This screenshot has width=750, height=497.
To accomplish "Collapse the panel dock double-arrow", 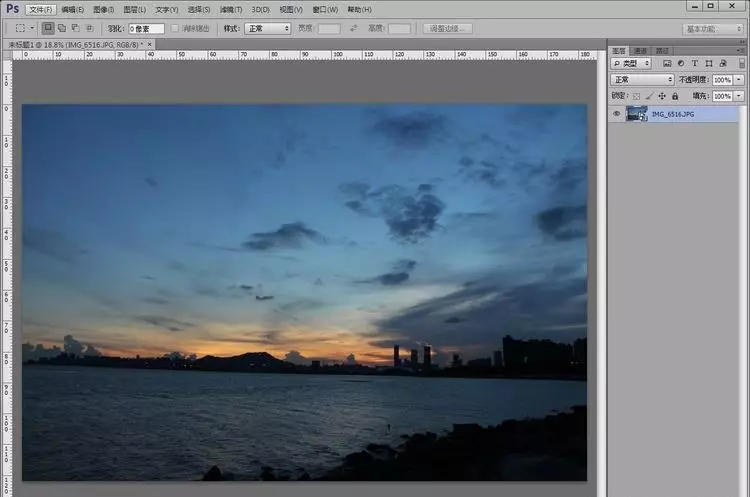I will pos(741,42).
